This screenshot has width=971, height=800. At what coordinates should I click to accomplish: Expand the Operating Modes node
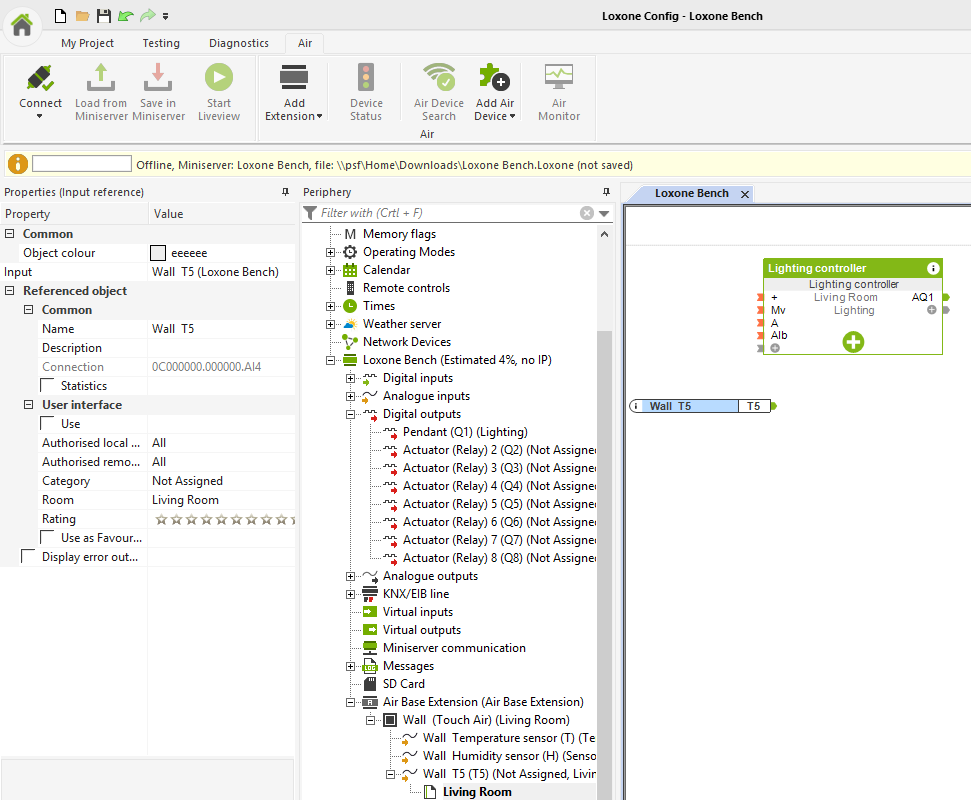pos(330,252)
